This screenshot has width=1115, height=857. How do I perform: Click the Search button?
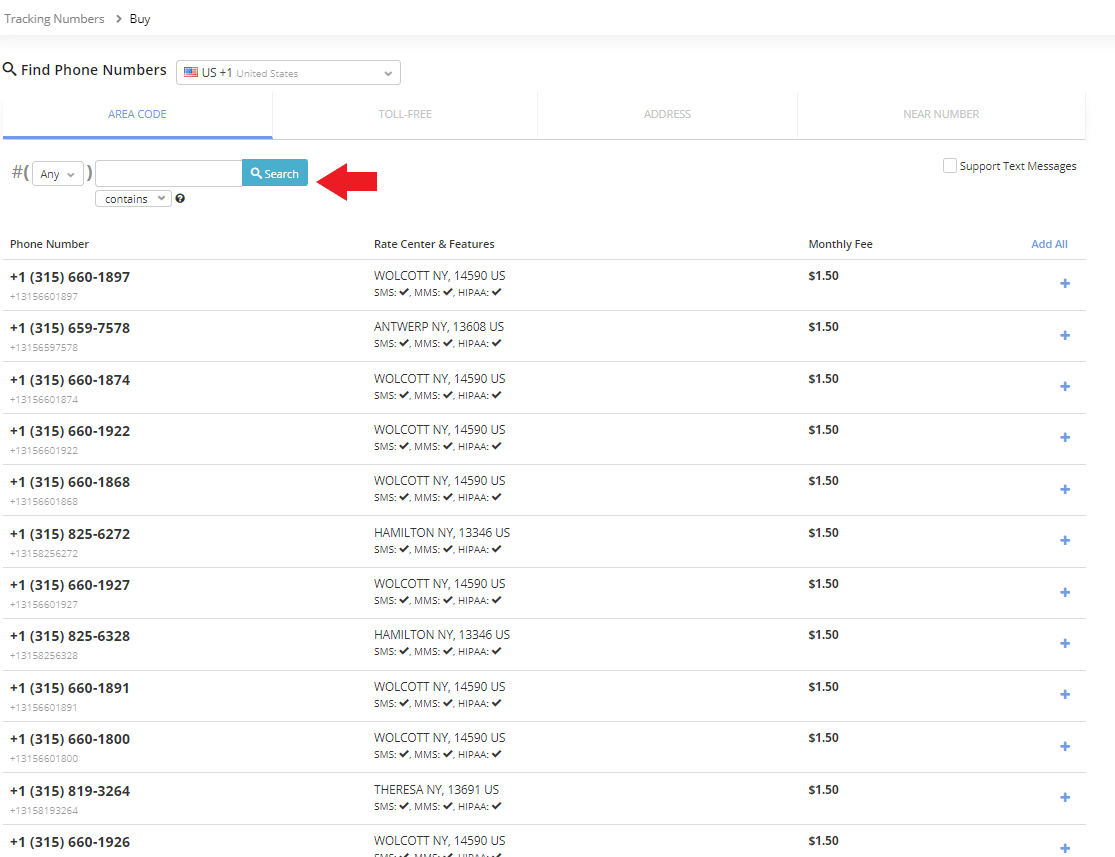[x=274, y=172]
